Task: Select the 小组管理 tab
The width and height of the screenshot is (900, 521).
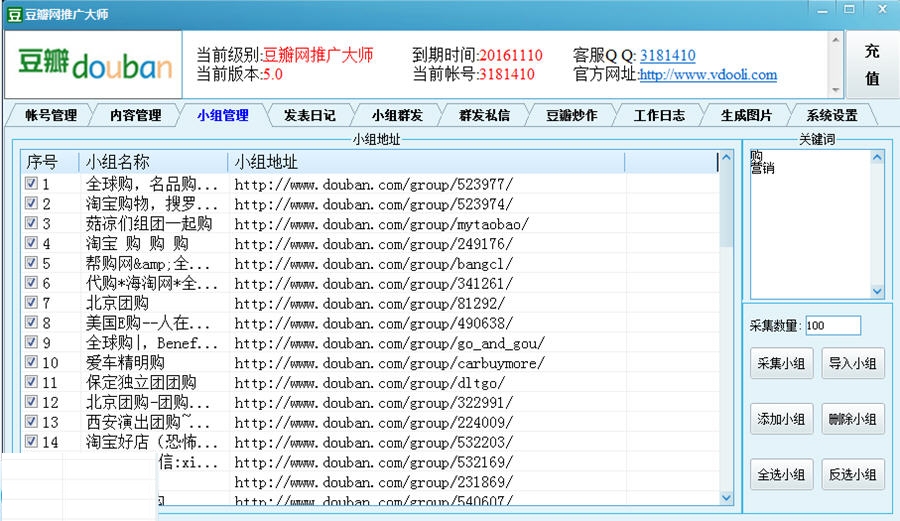Action: click(223, 115)
